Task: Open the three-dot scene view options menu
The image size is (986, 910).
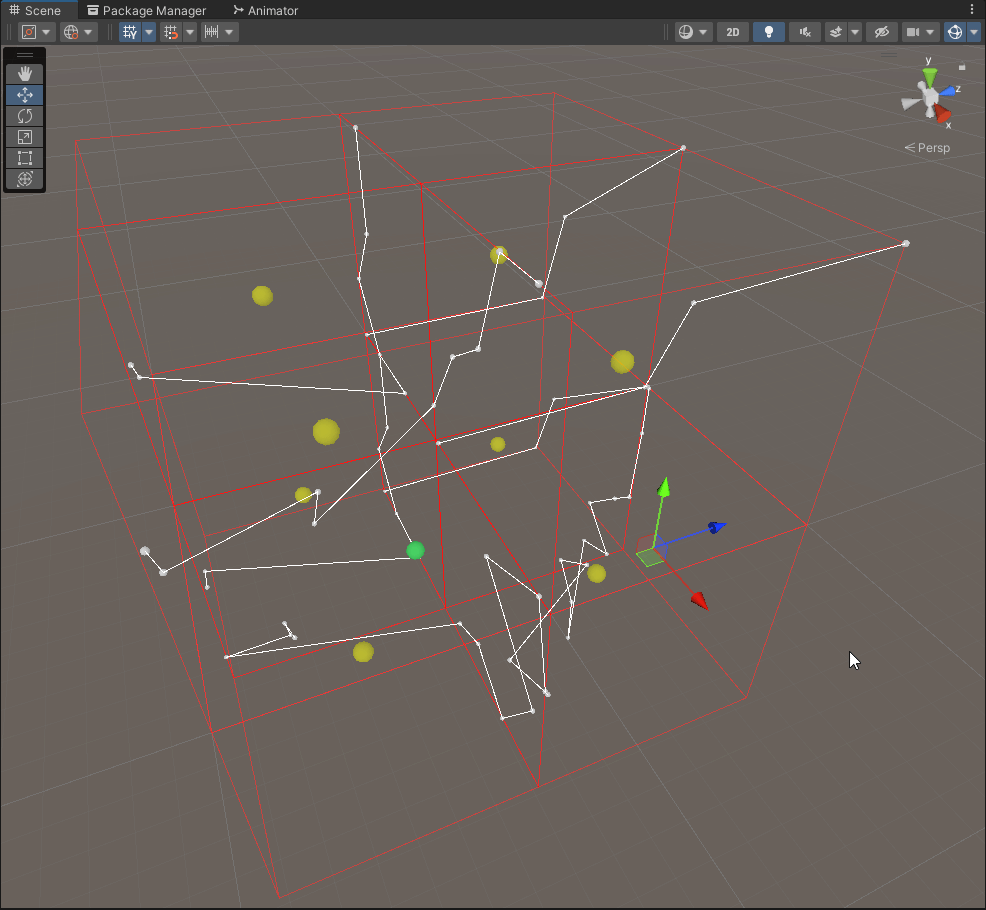Action: (972, 9)
